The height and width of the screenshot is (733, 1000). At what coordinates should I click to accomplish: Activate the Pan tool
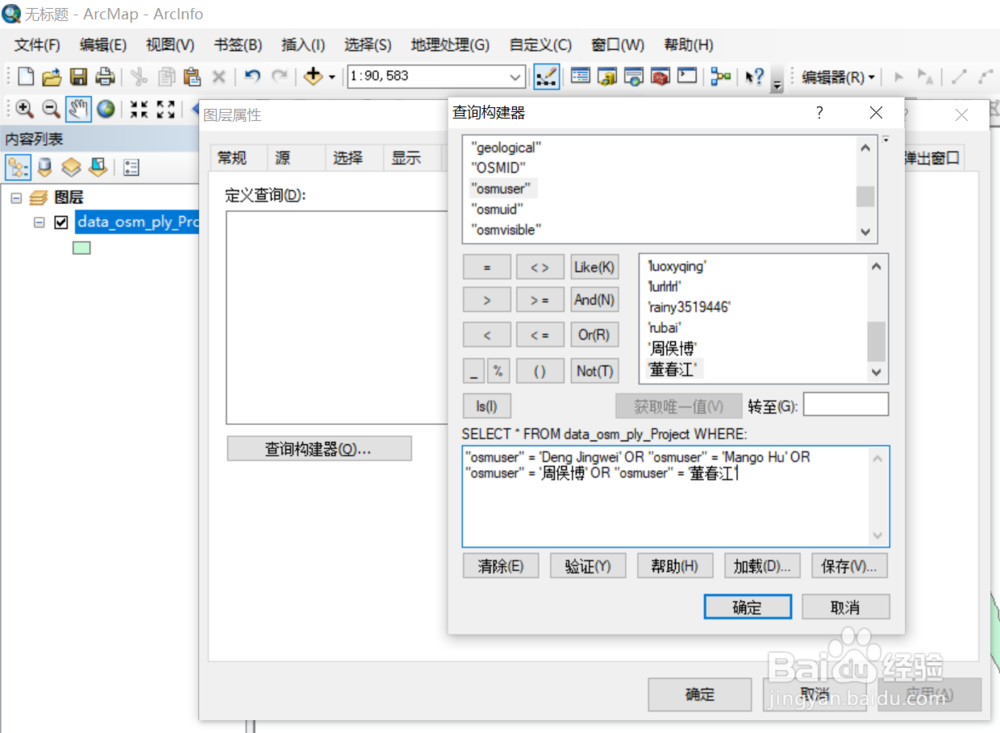point(78,108)
